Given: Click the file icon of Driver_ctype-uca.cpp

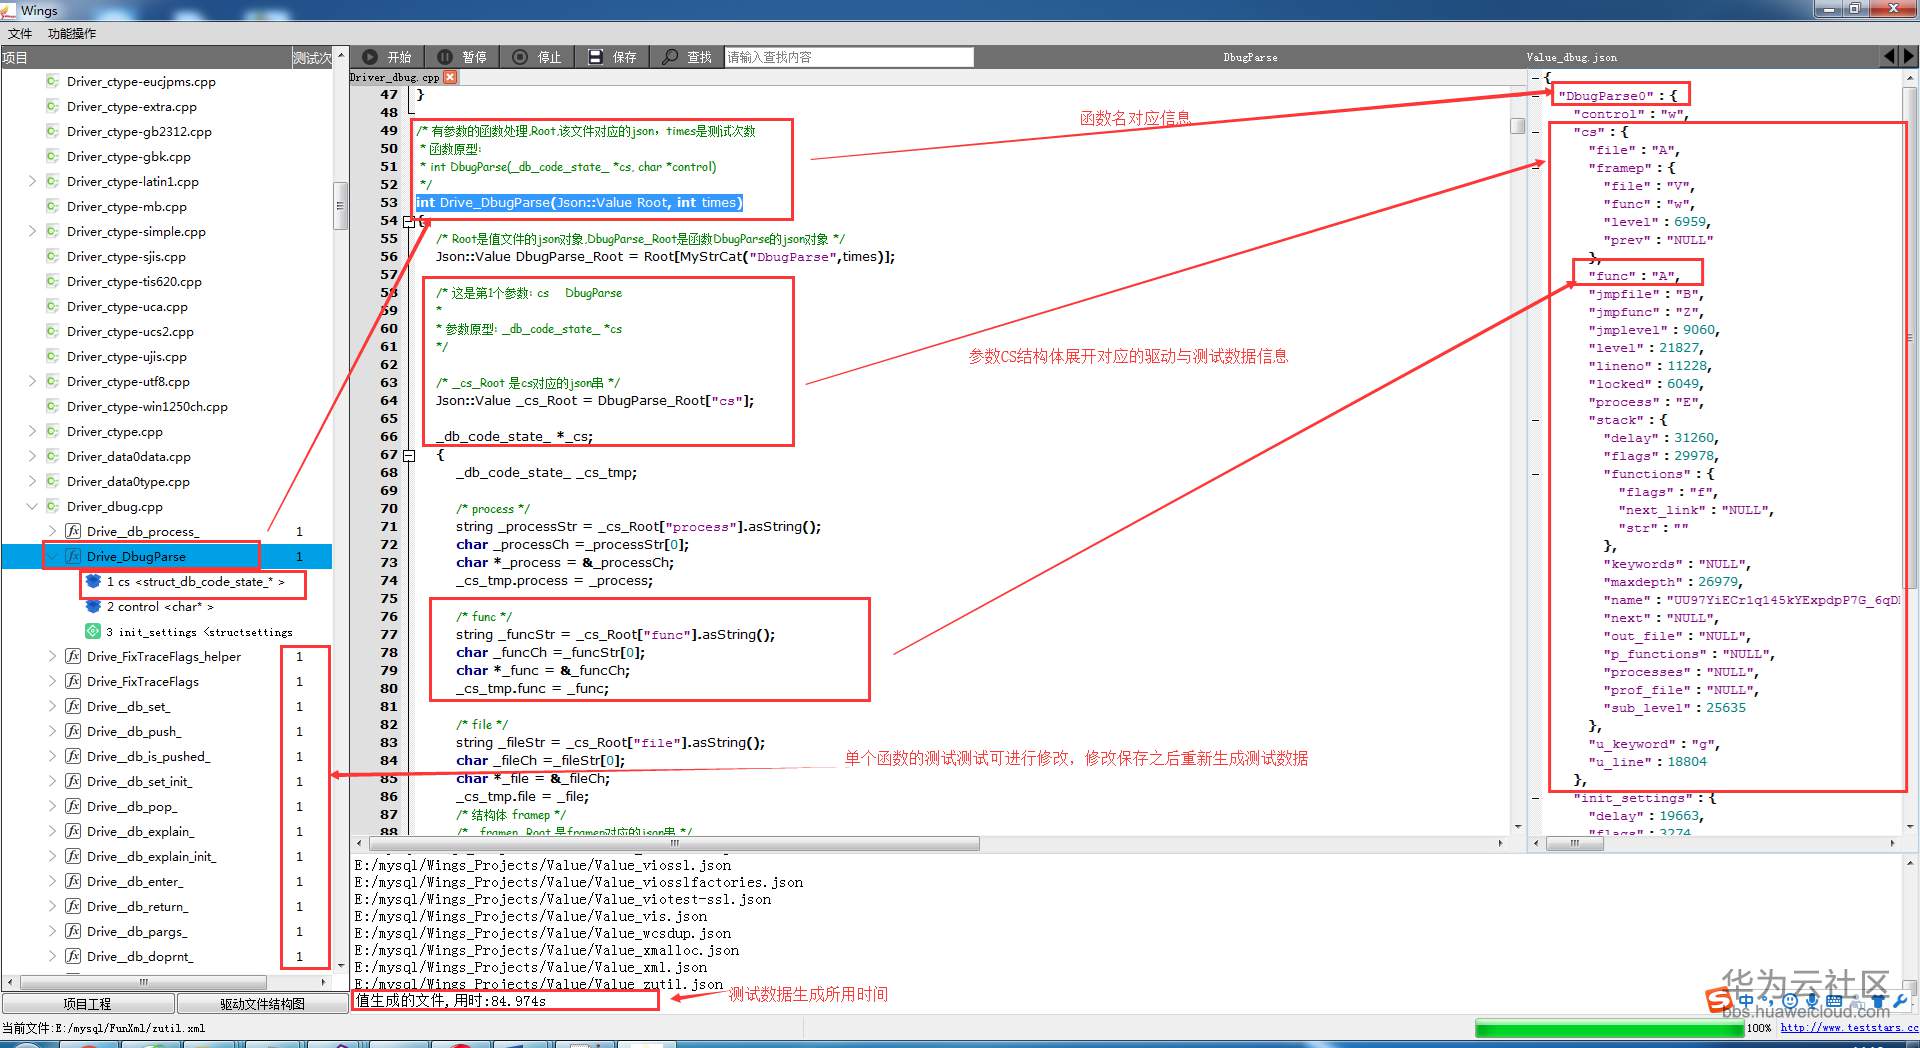Looking at the screenshot, I should tap(52, 306).
